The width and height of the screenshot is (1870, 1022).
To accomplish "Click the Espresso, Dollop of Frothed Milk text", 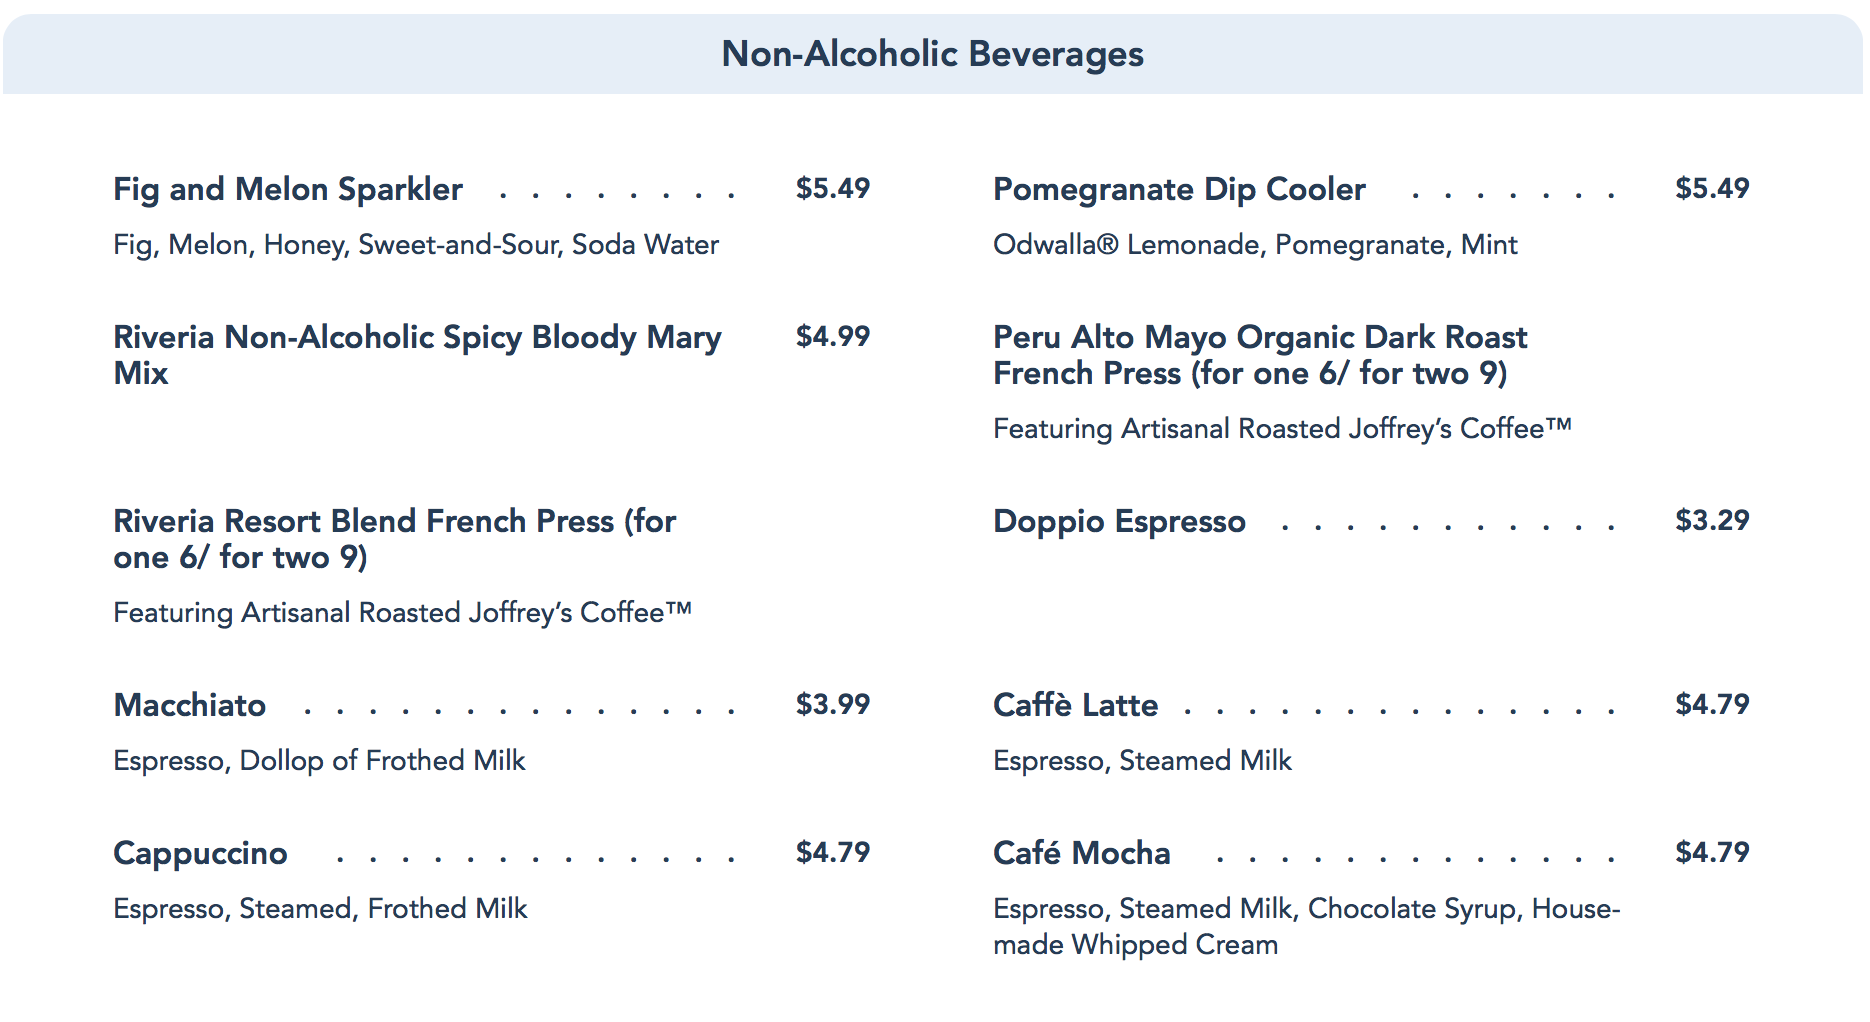I will coord(319,761).
